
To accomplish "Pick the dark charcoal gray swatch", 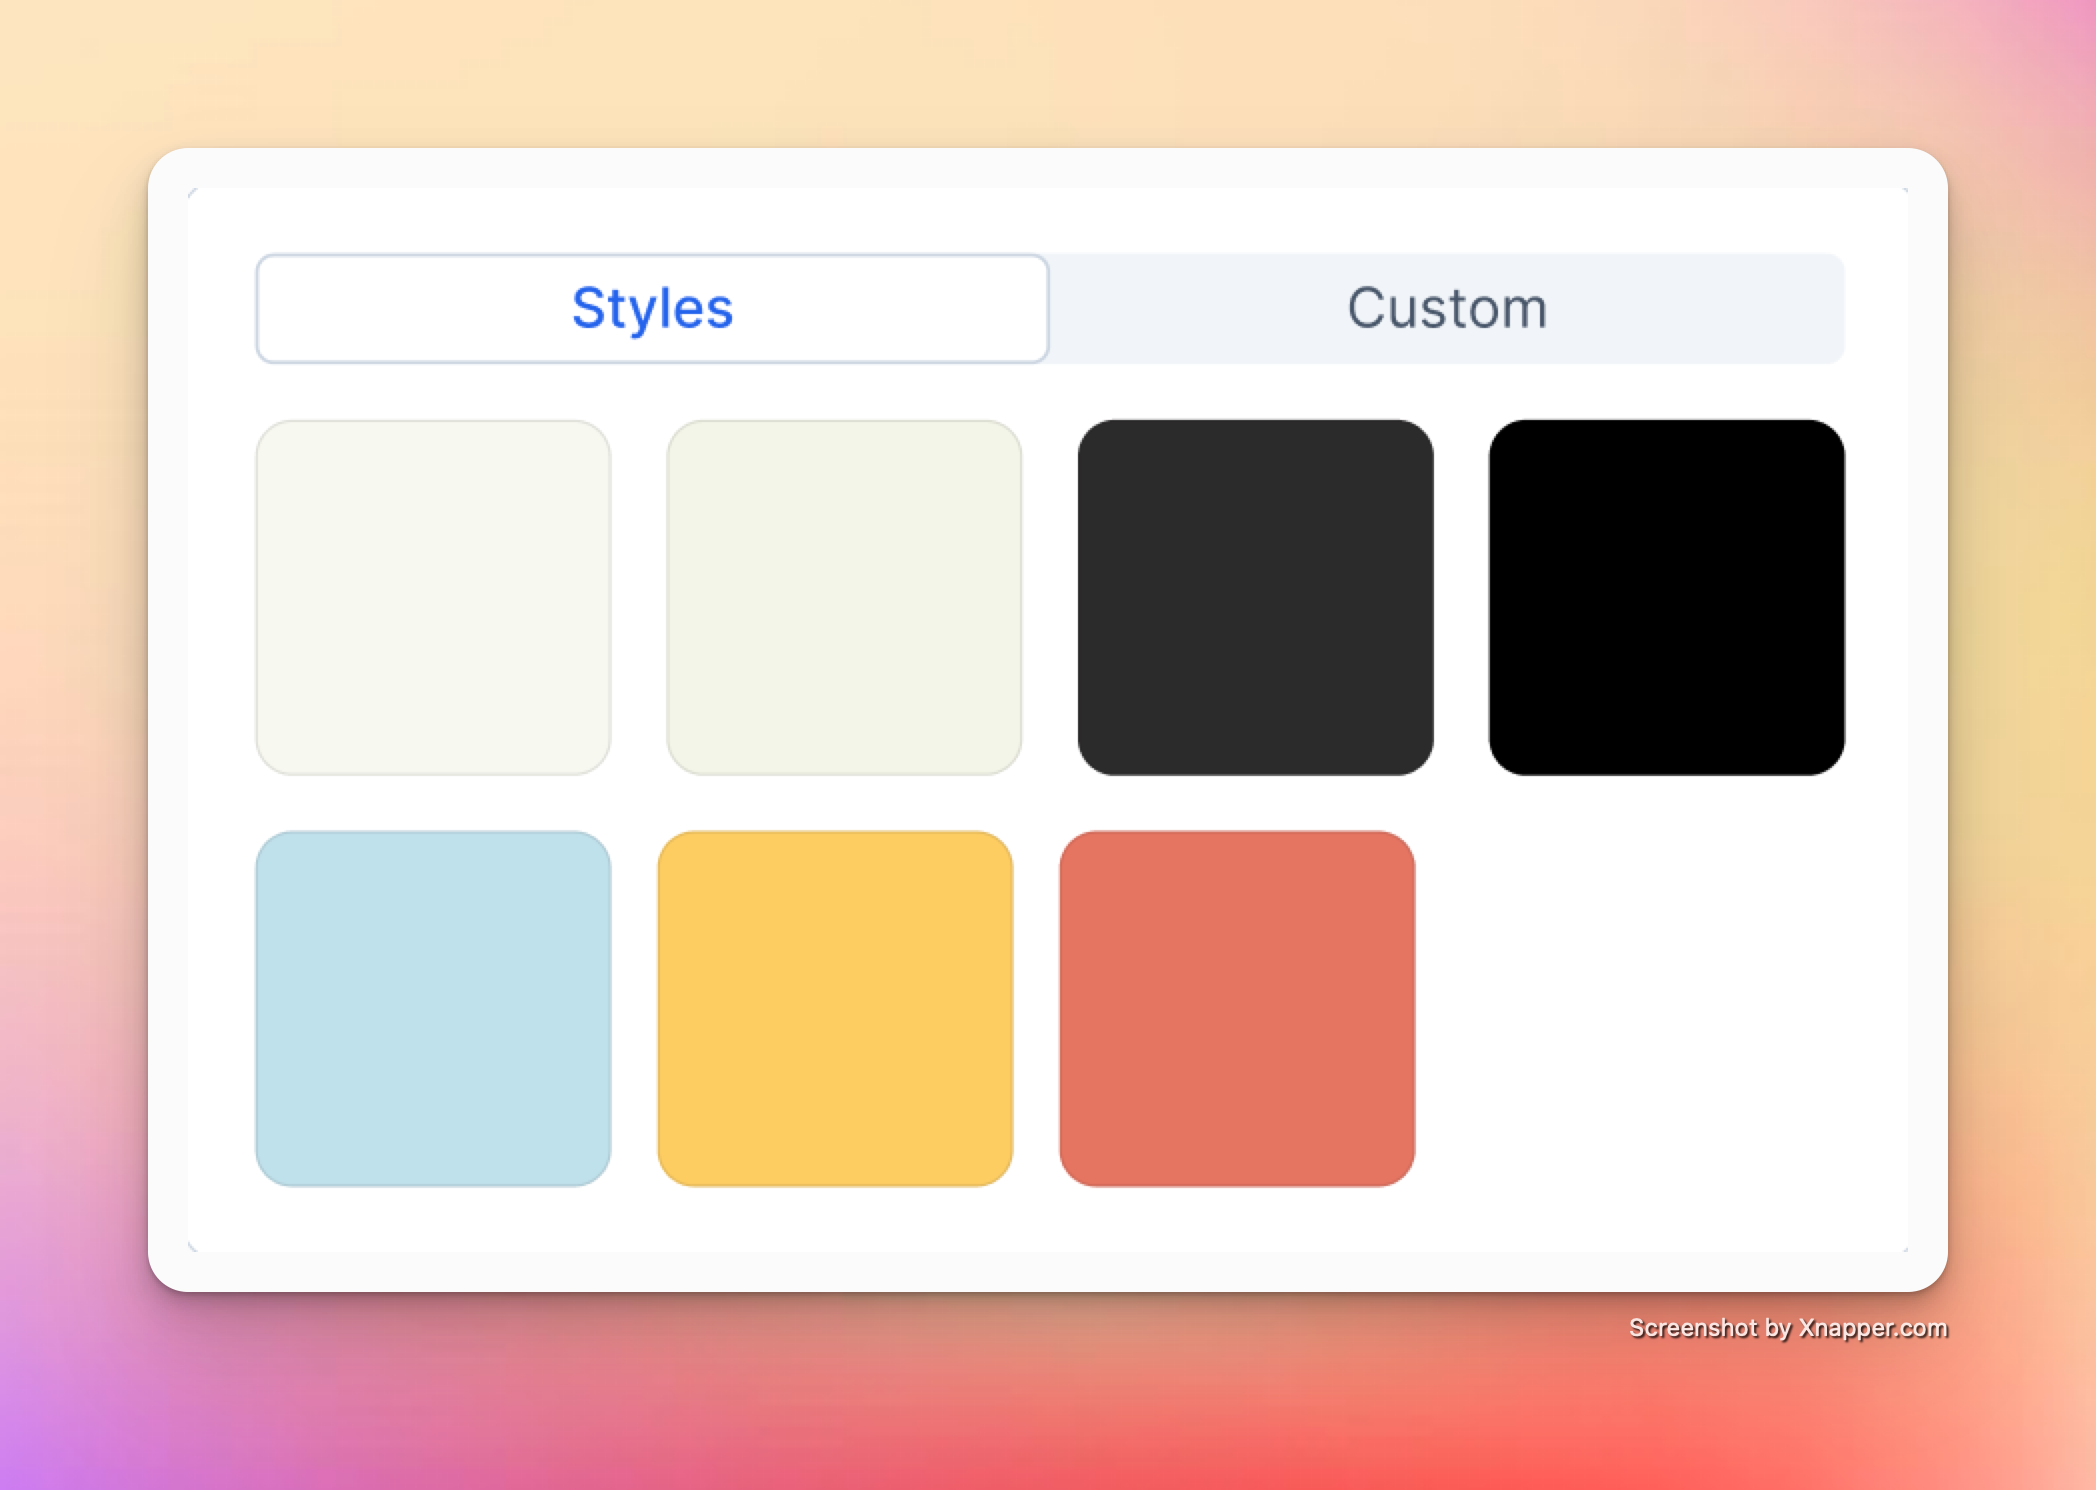I will tap(1255, 597).
